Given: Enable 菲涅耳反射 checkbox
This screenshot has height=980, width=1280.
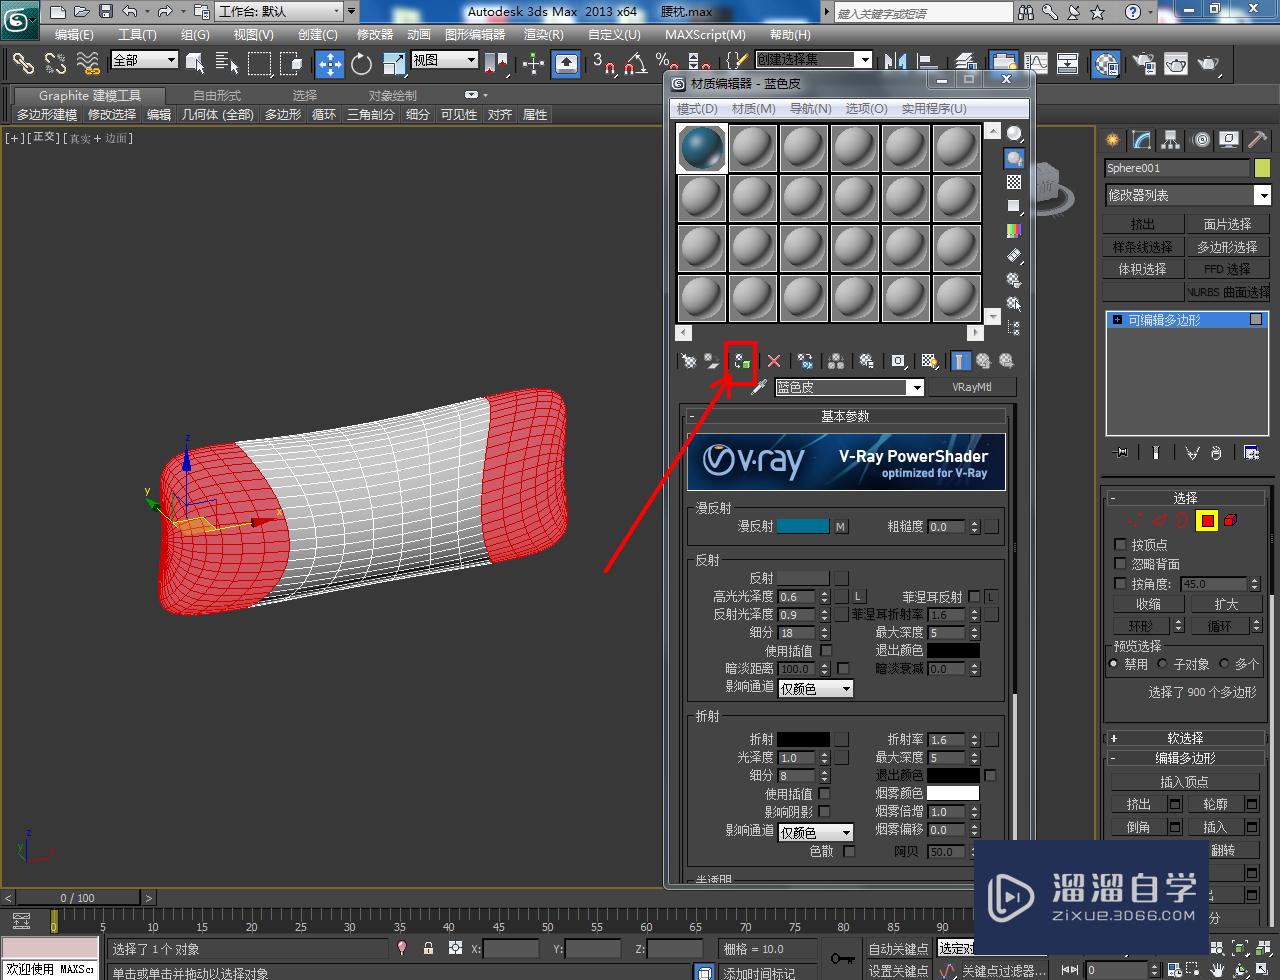Looking at the screenshot, I should pyautogui.click(x=974, y=596).
